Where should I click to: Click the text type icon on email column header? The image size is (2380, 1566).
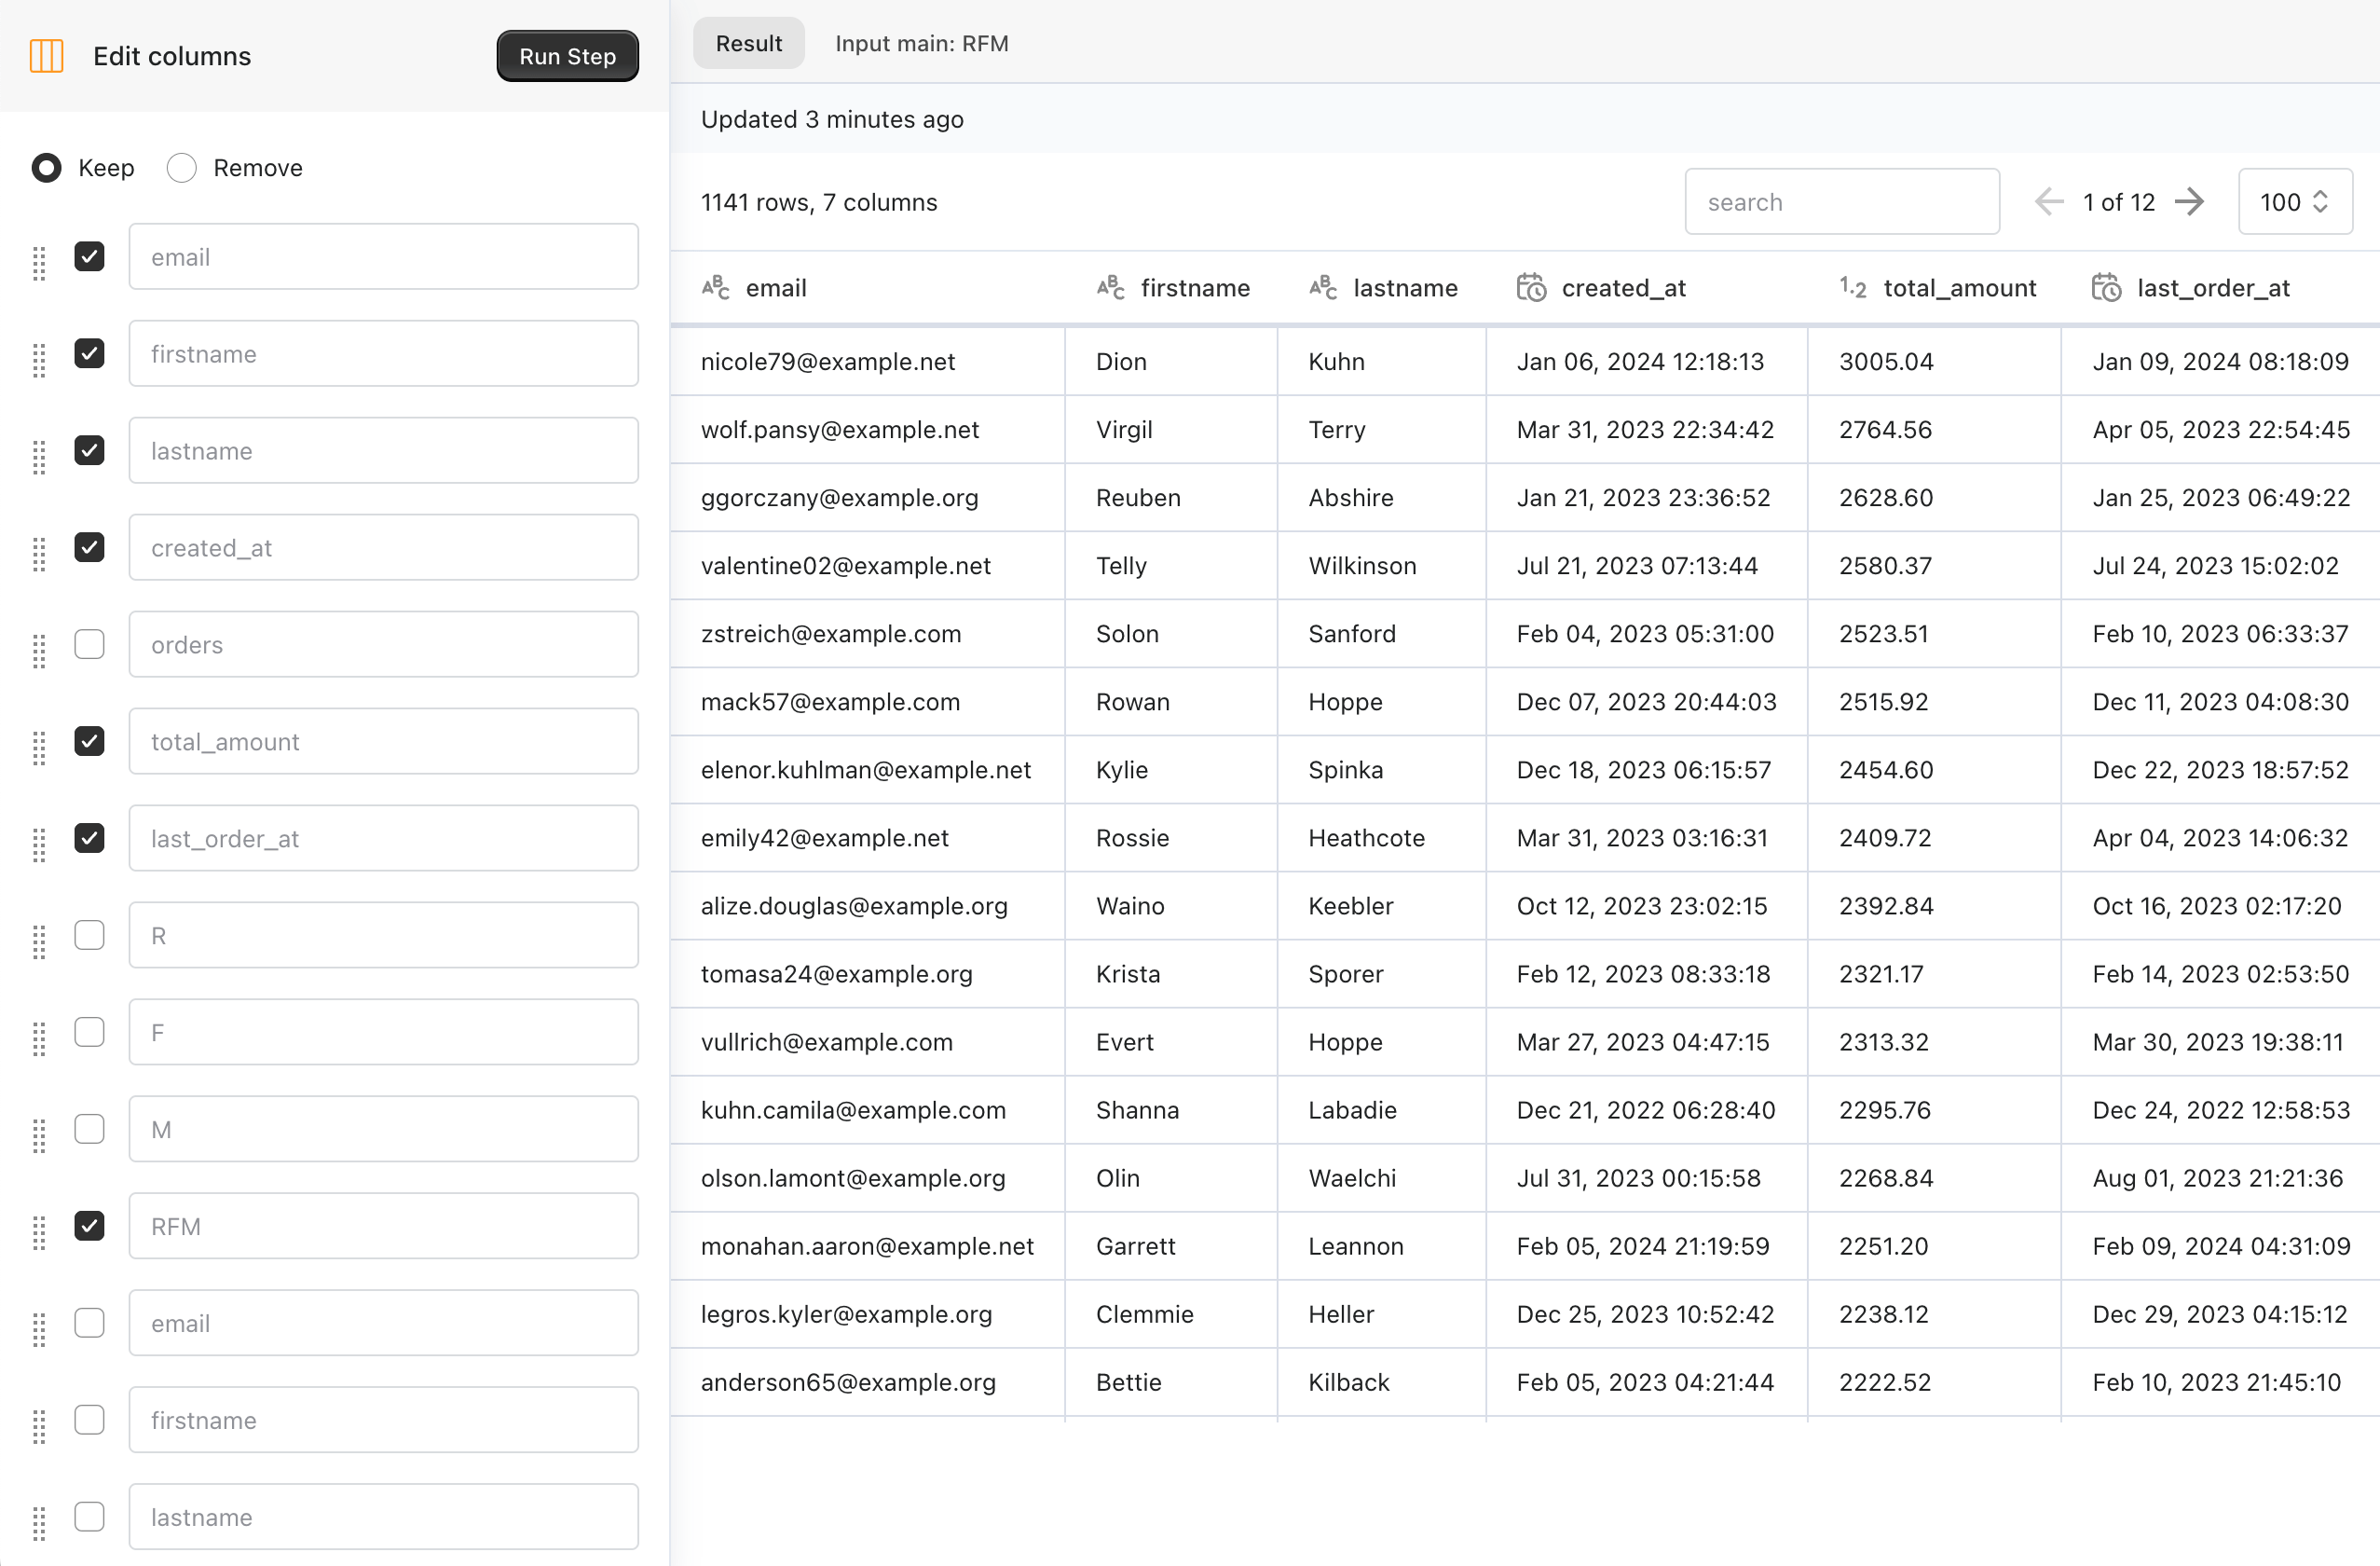(x=716, y=288)
